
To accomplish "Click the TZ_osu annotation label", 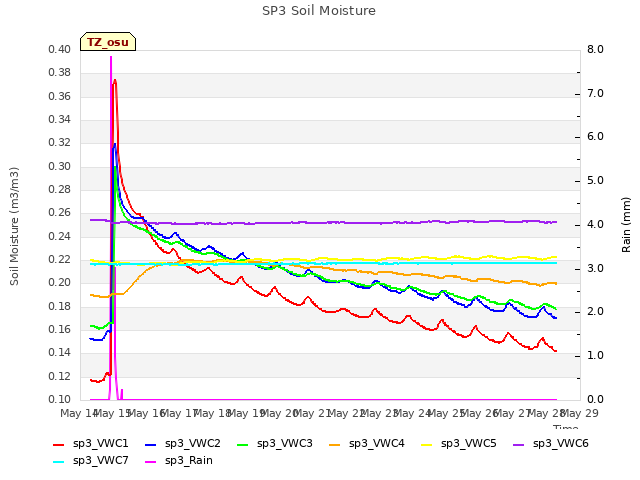I will pyautogui.click(x=108, y=42).
